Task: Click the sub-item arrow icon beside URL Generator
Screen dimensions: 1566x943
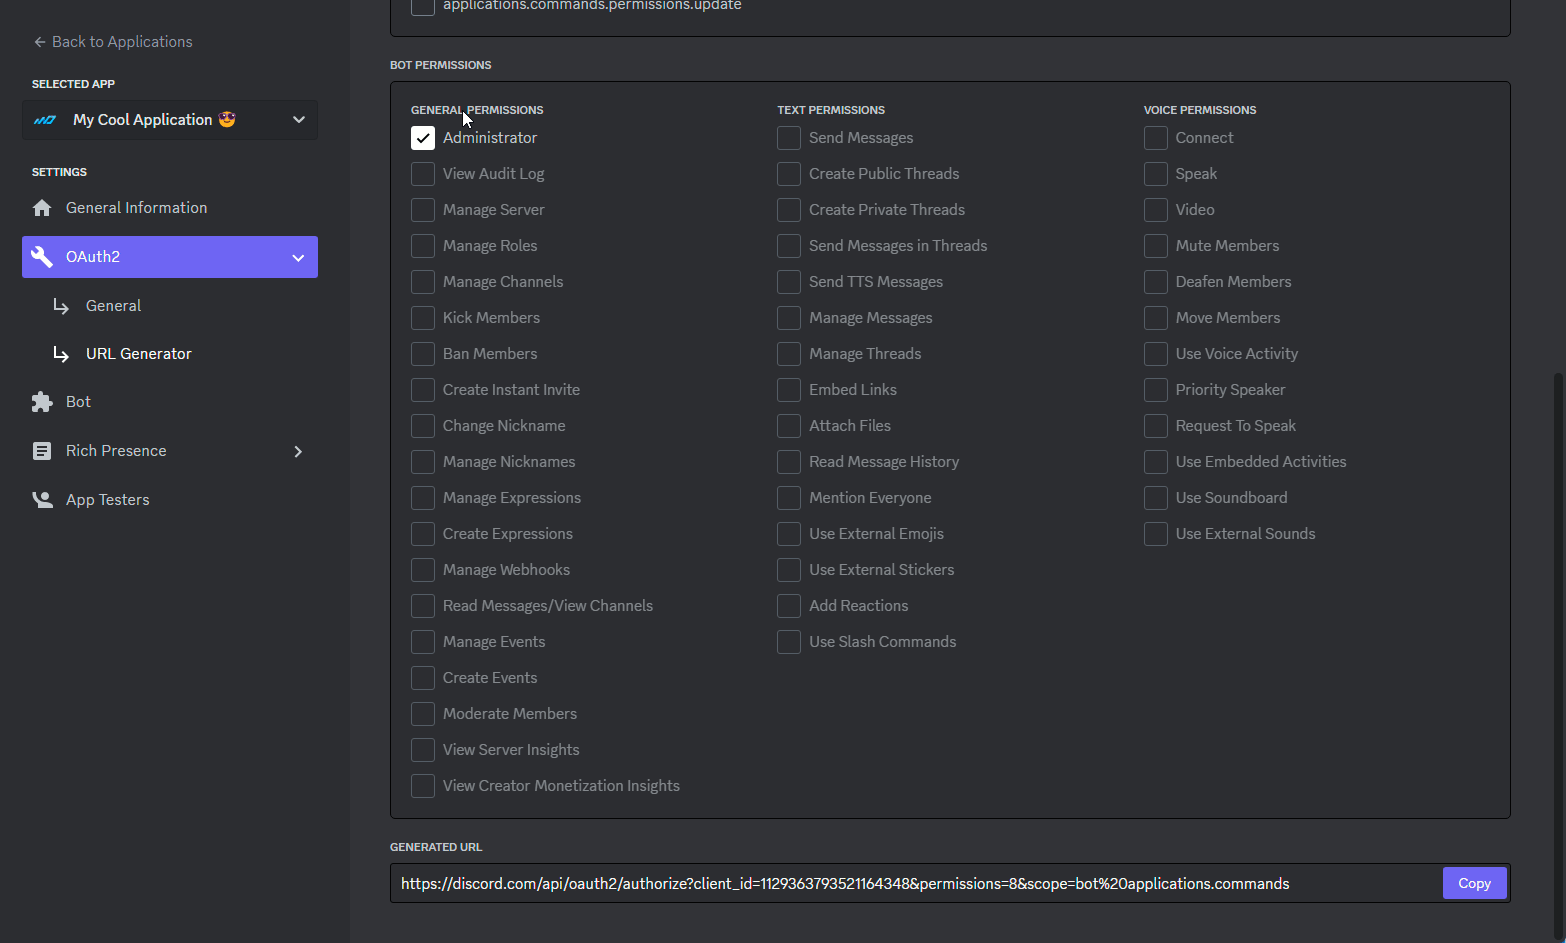Action: tap(61, 354)
